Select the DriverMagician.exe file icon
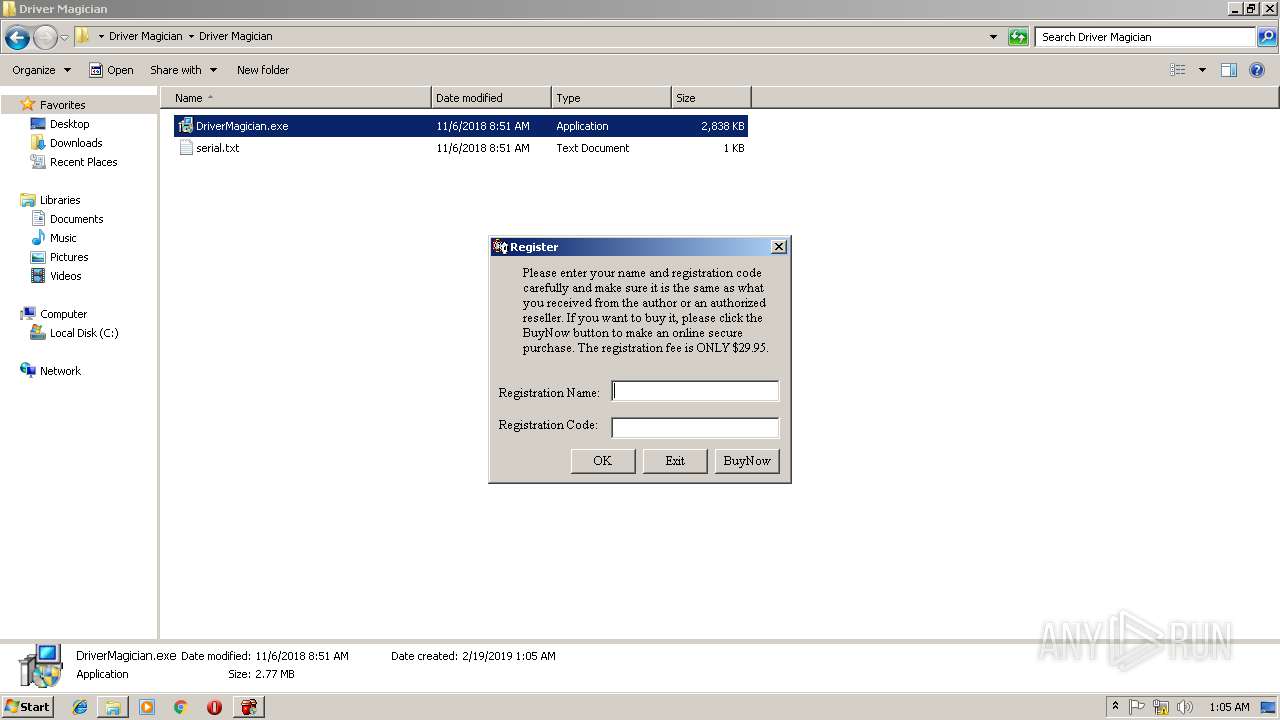 185,126
